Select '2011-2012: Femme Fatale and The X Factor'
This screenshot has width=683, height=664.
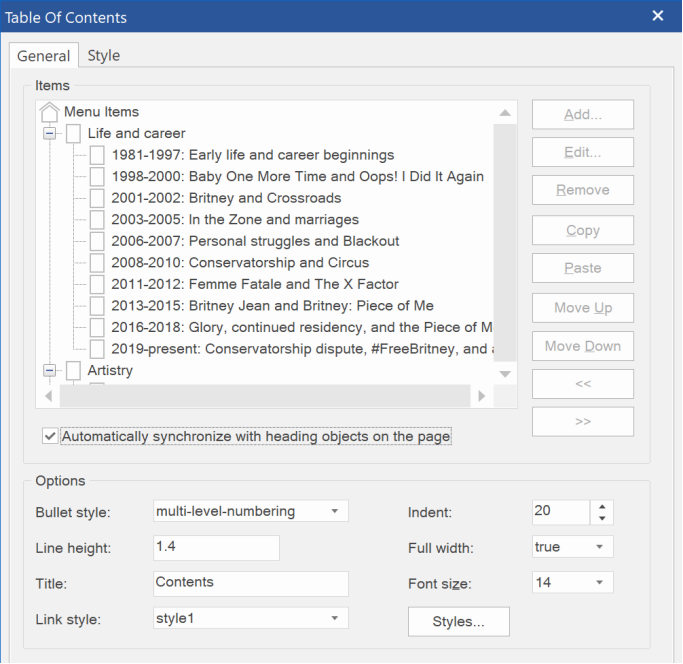pos(255,285)
